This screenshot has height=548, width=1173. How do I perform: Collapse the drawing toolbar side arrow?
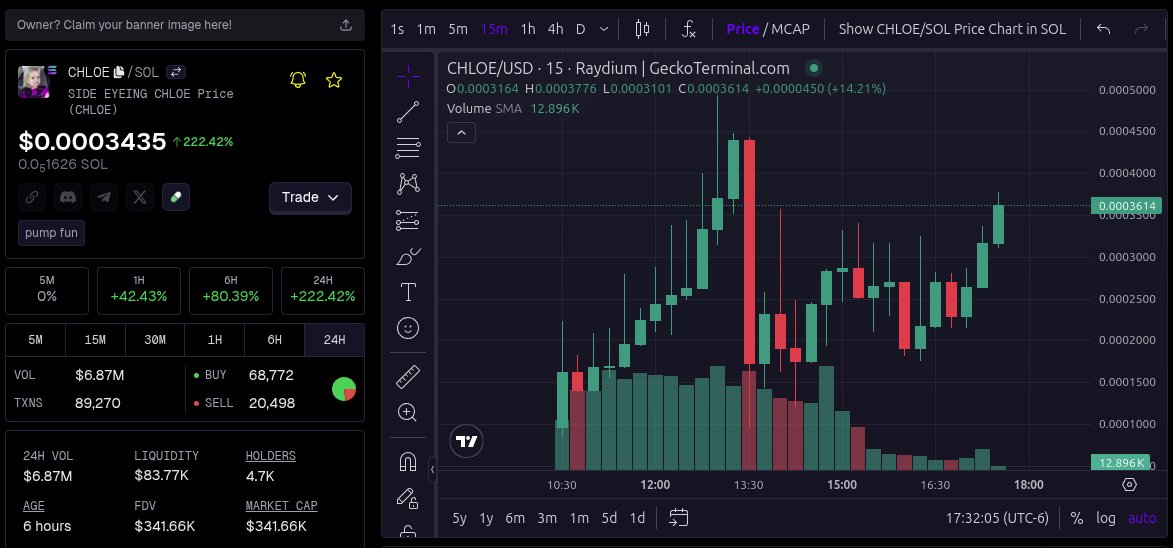[432, 469]
